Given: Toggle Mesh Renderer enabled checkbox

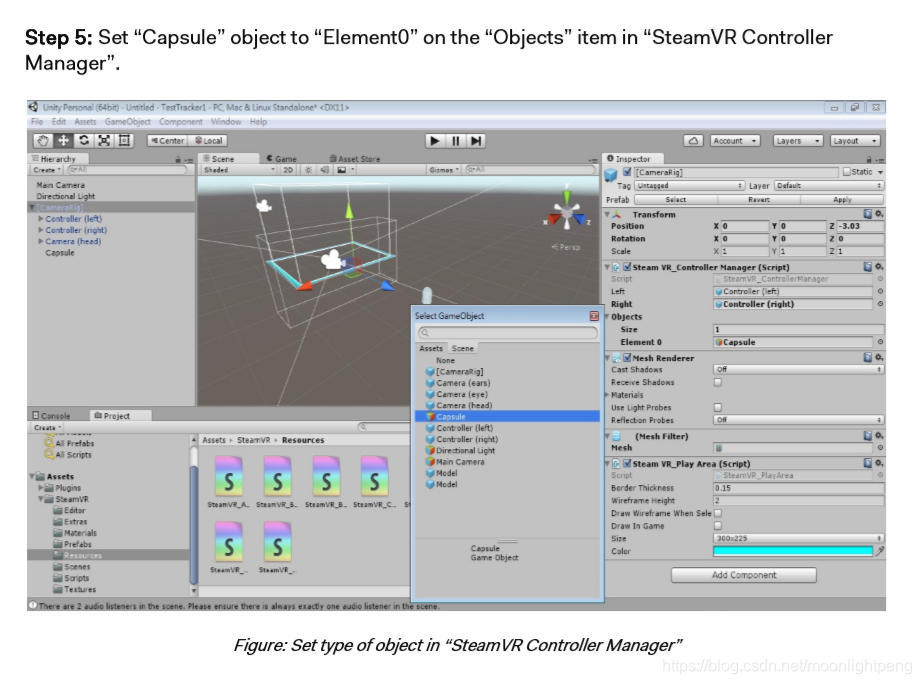Looking at the screenshot, I should (627, 358).
